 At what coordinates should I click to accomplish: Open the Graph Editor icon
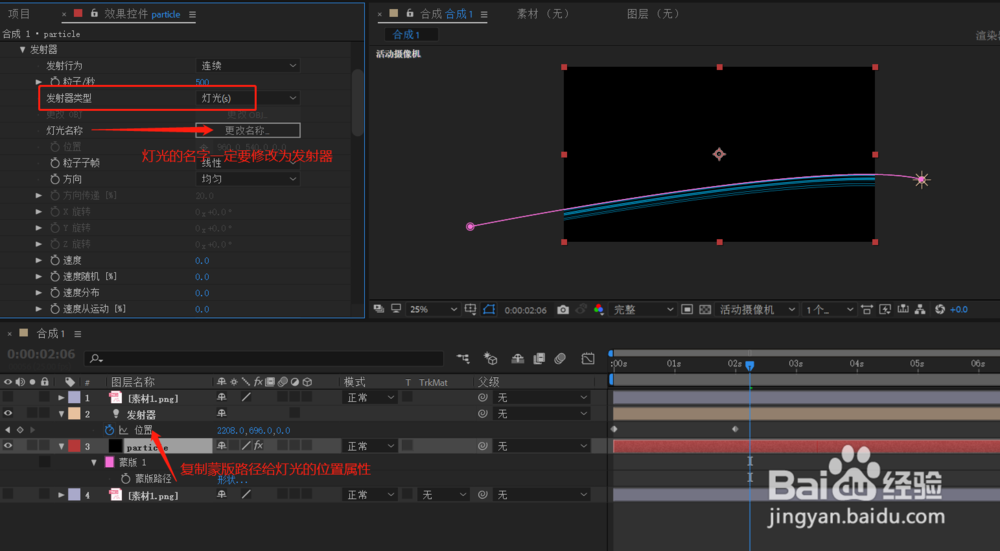pyautogui.click(x=588, y=358)
